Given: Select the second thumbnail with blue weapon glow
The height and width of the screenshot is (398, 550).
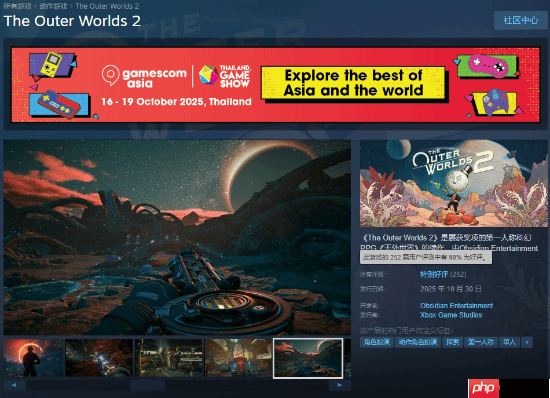Looking at the screenshot, I should [99, 358].
